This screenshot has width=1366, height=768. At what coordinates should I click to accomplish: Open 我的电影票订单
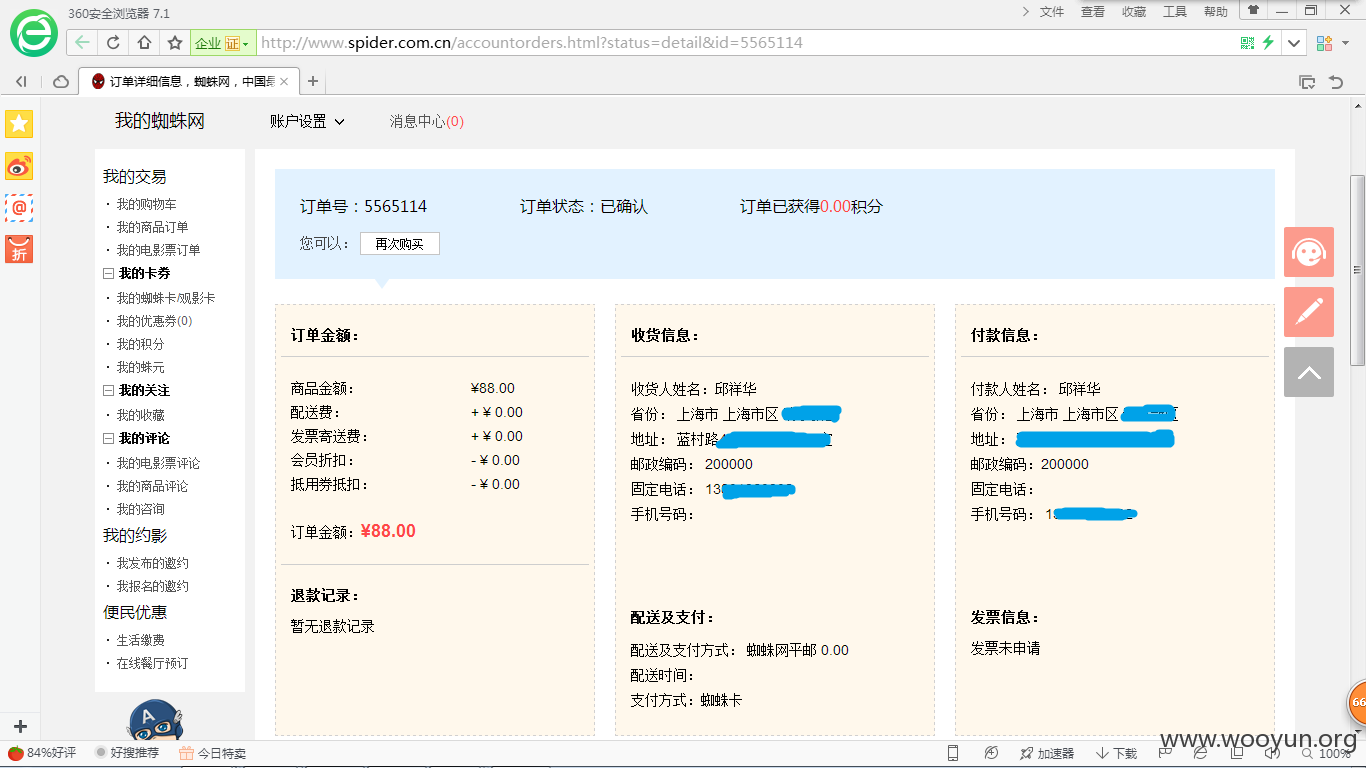pos(159,250)
